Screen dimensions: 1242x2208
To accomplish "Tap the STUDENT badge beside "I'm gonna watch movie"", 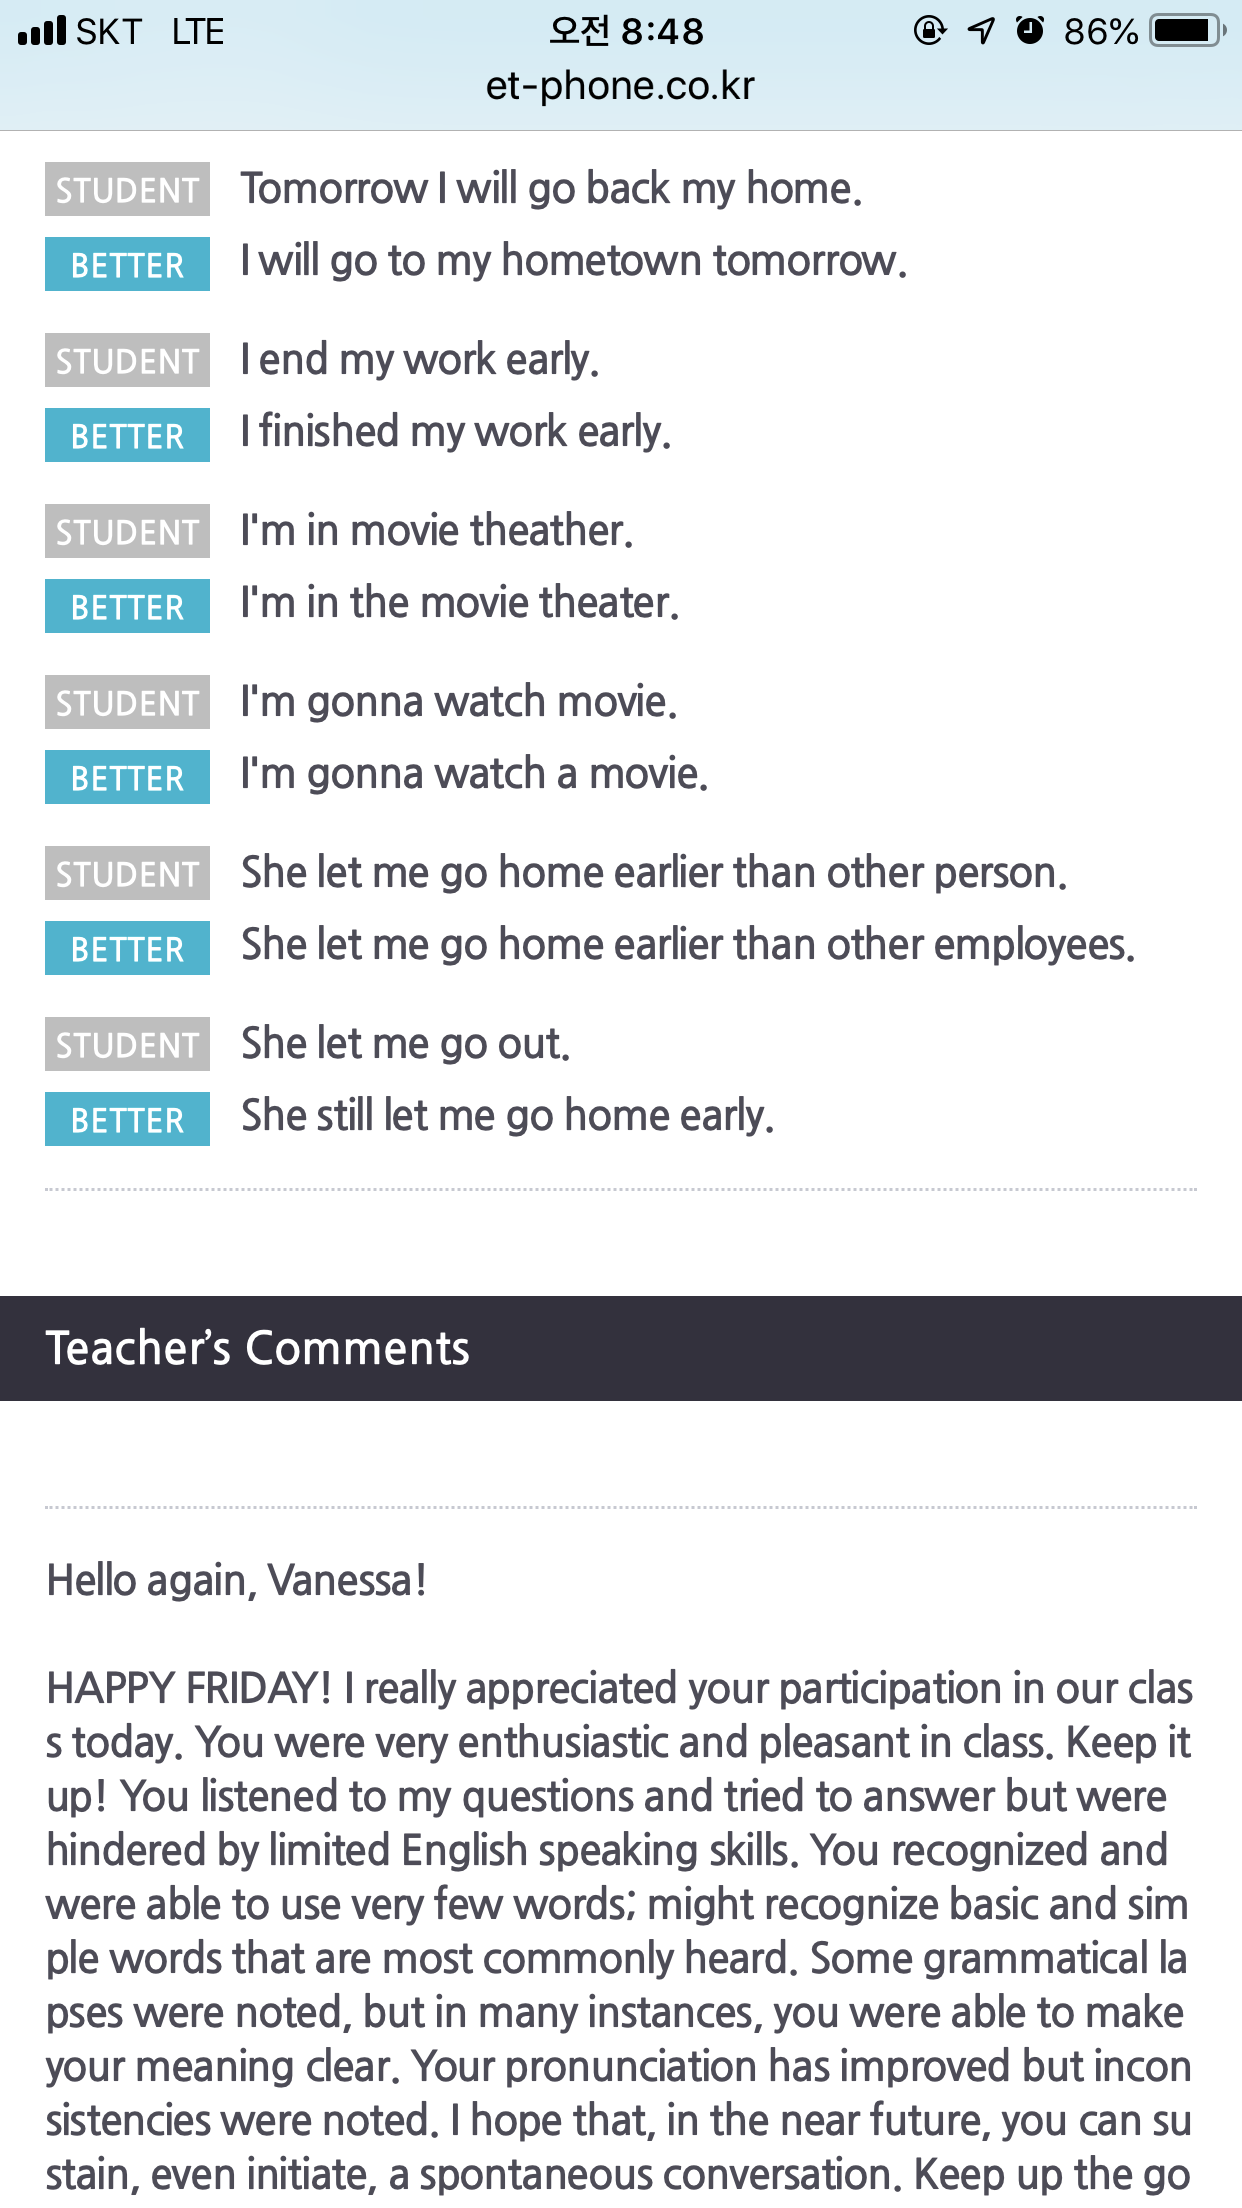I will (127, 703).
